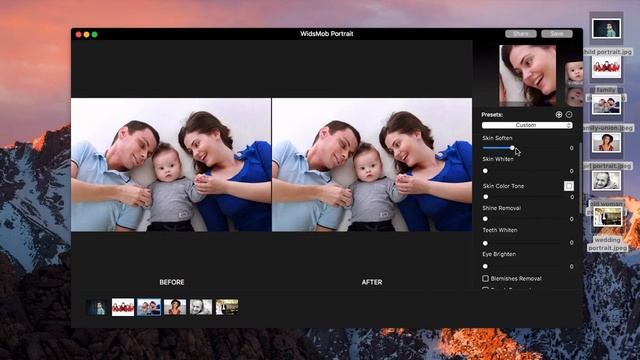Image resolution: width=640 pixels, height=360 pixels.
Task: Select the black-and-white old woman photo in the filmstrip
Action: [x=201, y=307]
